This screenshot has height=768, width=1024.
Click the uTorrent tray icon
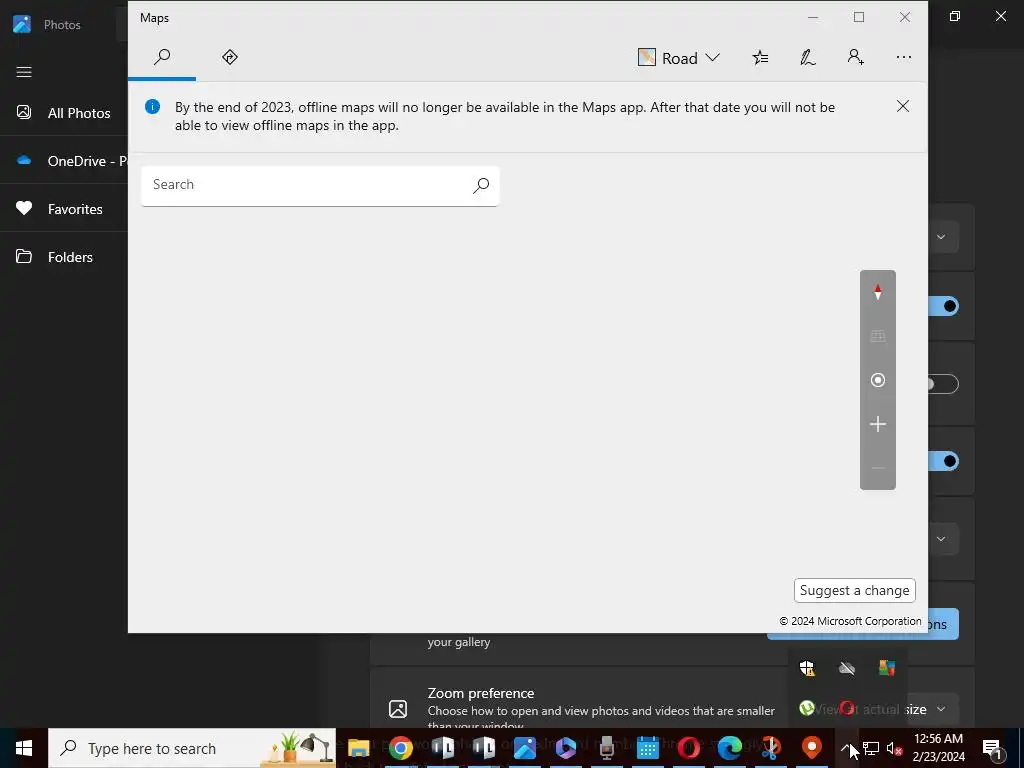807,708
